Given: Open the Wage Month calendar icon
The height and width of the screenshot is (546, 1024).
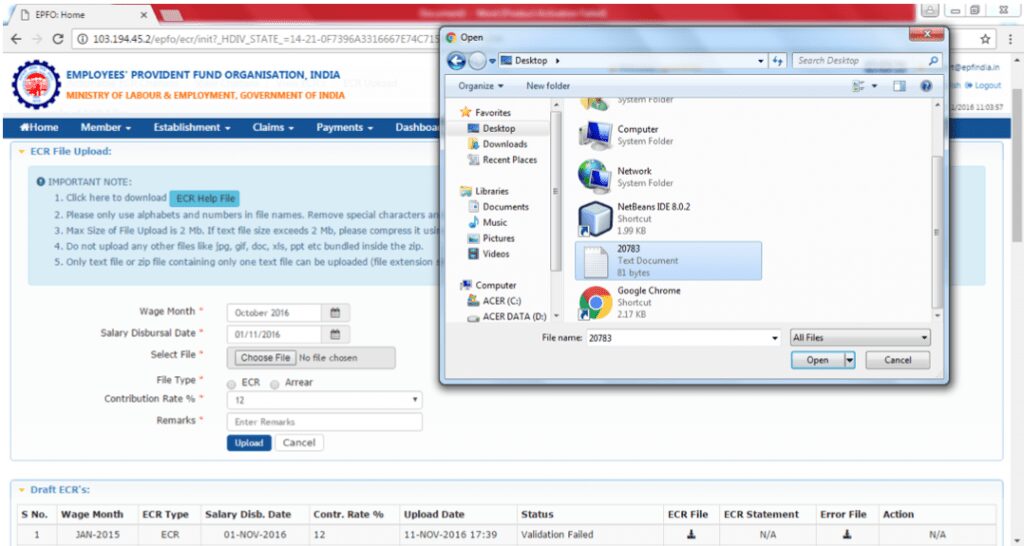Looking at the screenshot, I should pos(335,313).
